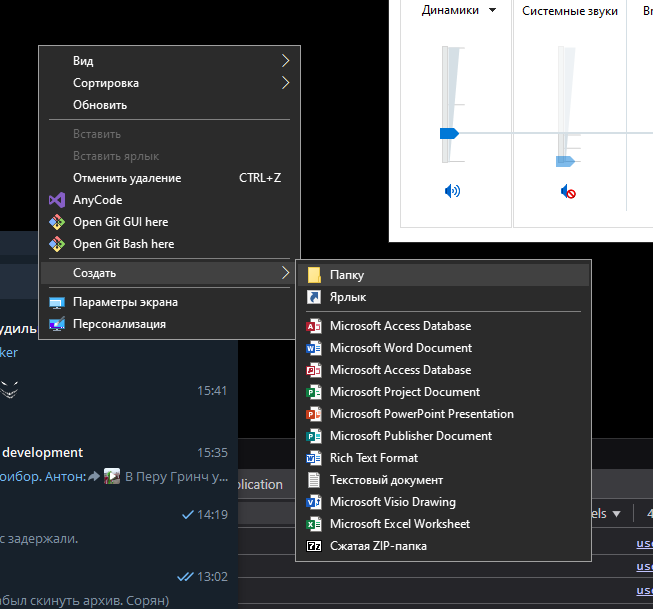Click the Microsoft Word Document icon
Viewport: 653px width, 609px height.
click(x=314, y=348)
